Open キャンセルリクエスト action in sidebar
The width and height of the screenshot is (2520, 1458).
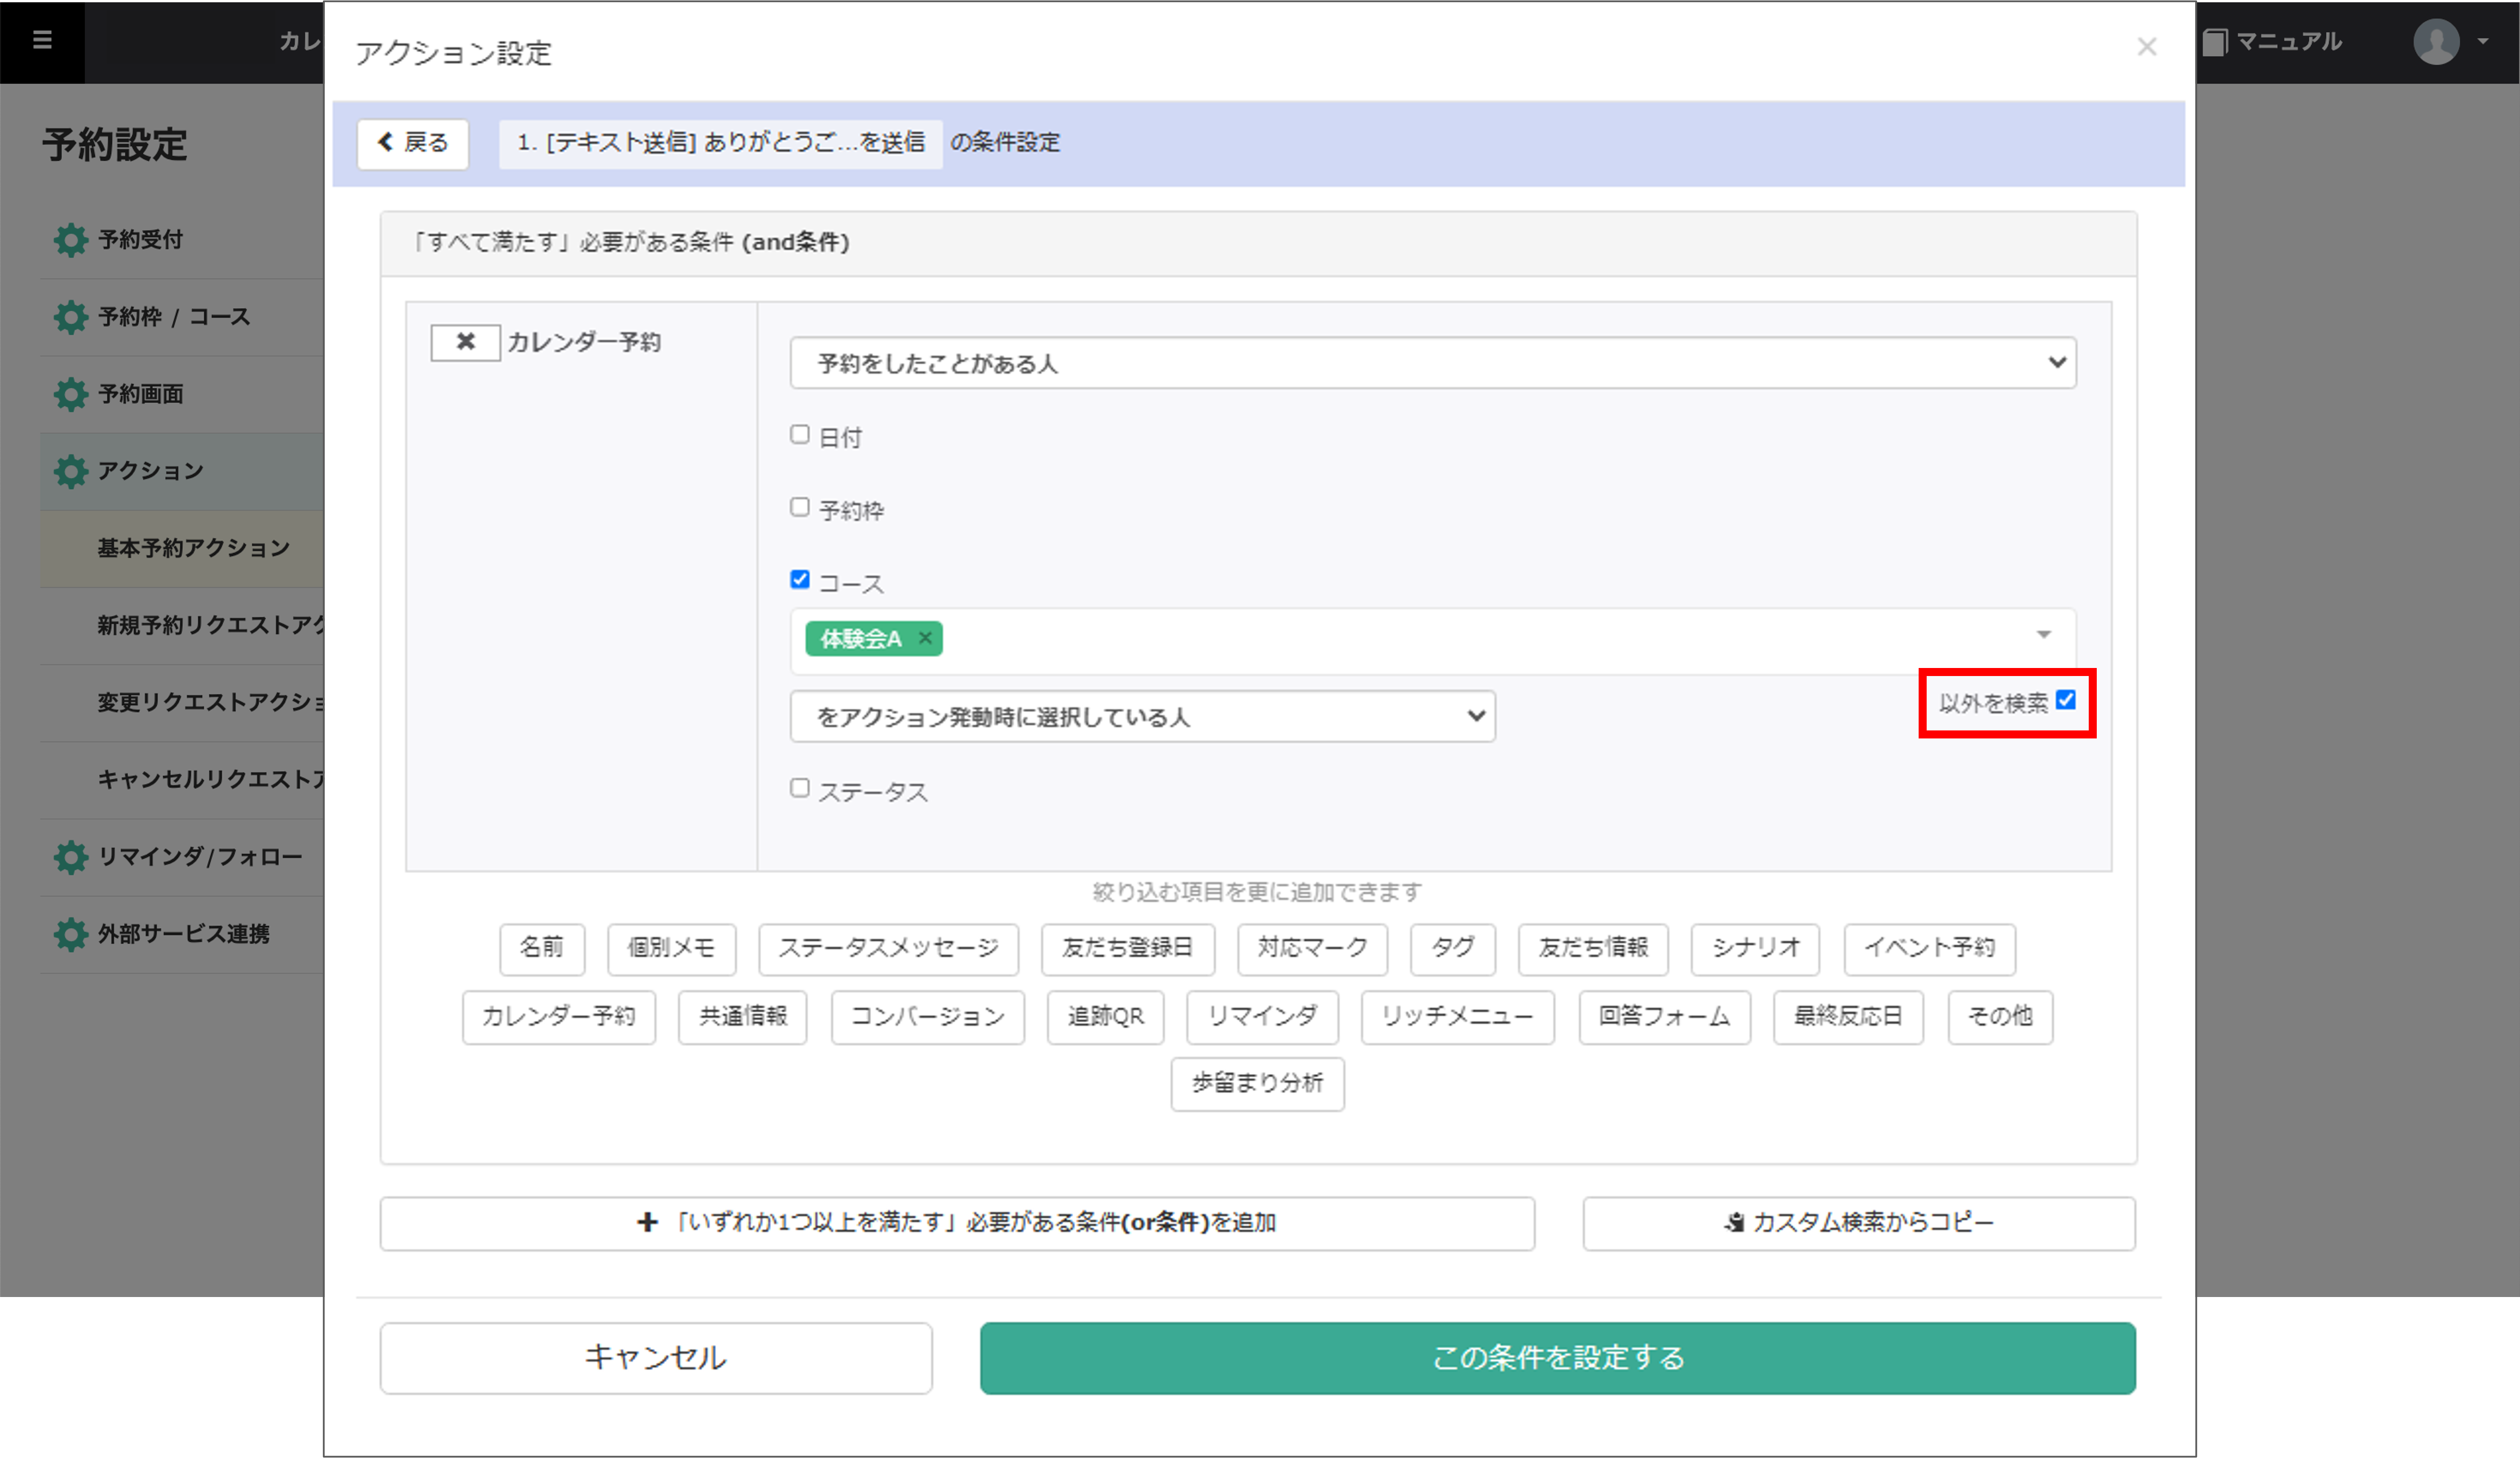click(181, 780)
